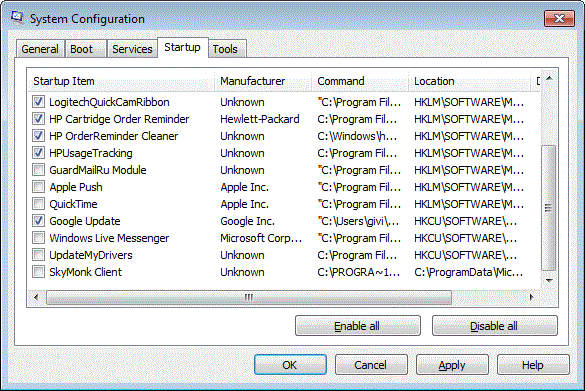Image resolution: width=585 pixels, height=391 pixels.
Task: Click the vertical scrollbar thumb
Action: pos(549,207)
